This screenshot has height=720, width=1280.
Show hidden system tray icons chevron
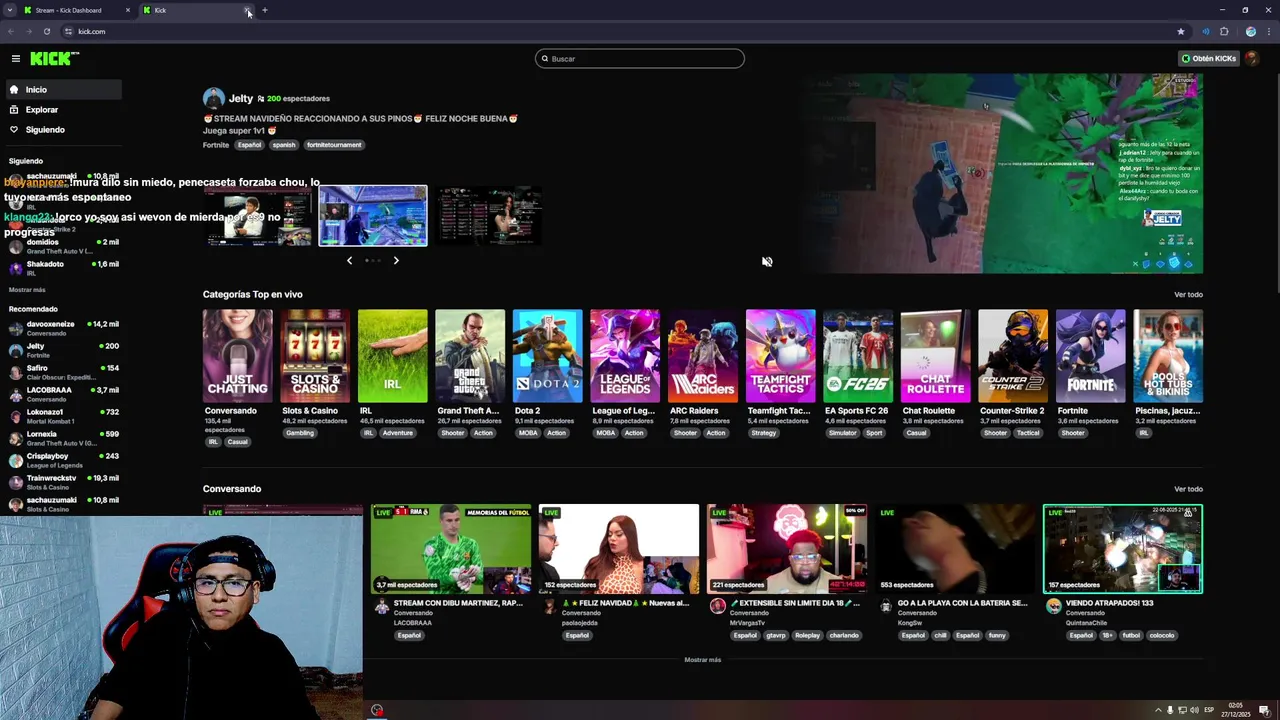[x=1159, y=710]
